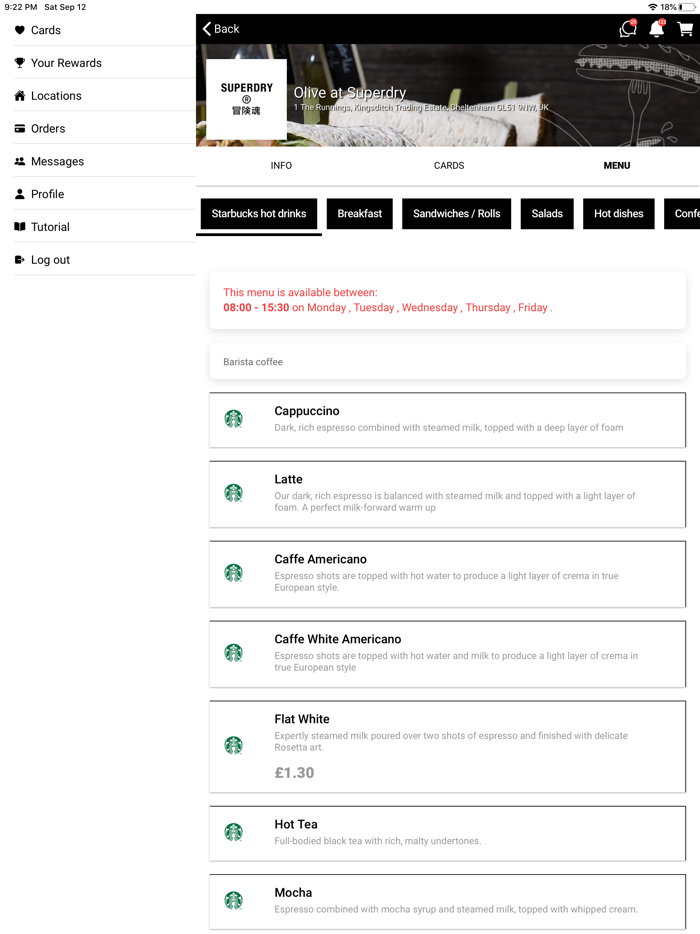Viewport: 700px width, 934px height.
Task: Select the Caffe Americano item title
Action: click(x=321, y=559)
